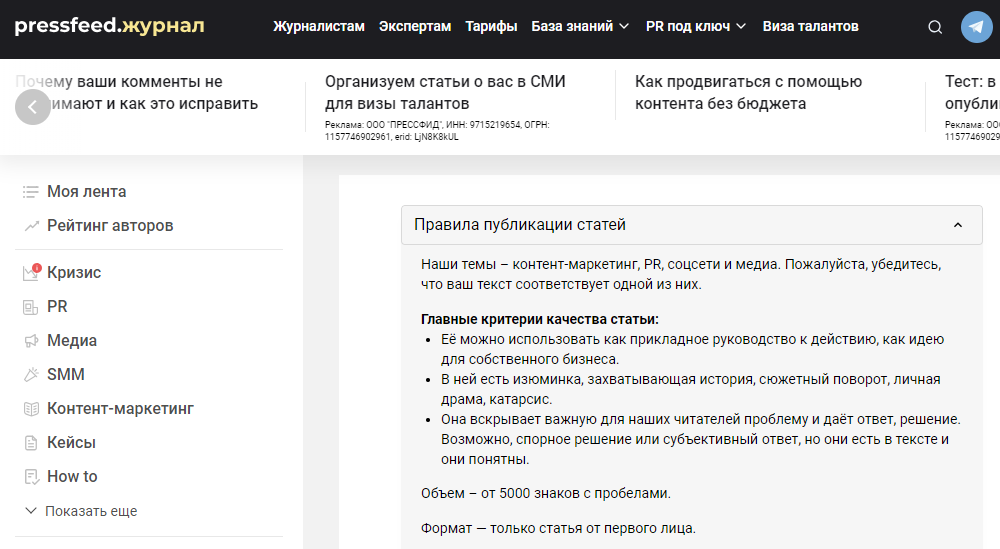Expand sidebar with Показать еще
1000x549 pixels.
coord(81,511)
